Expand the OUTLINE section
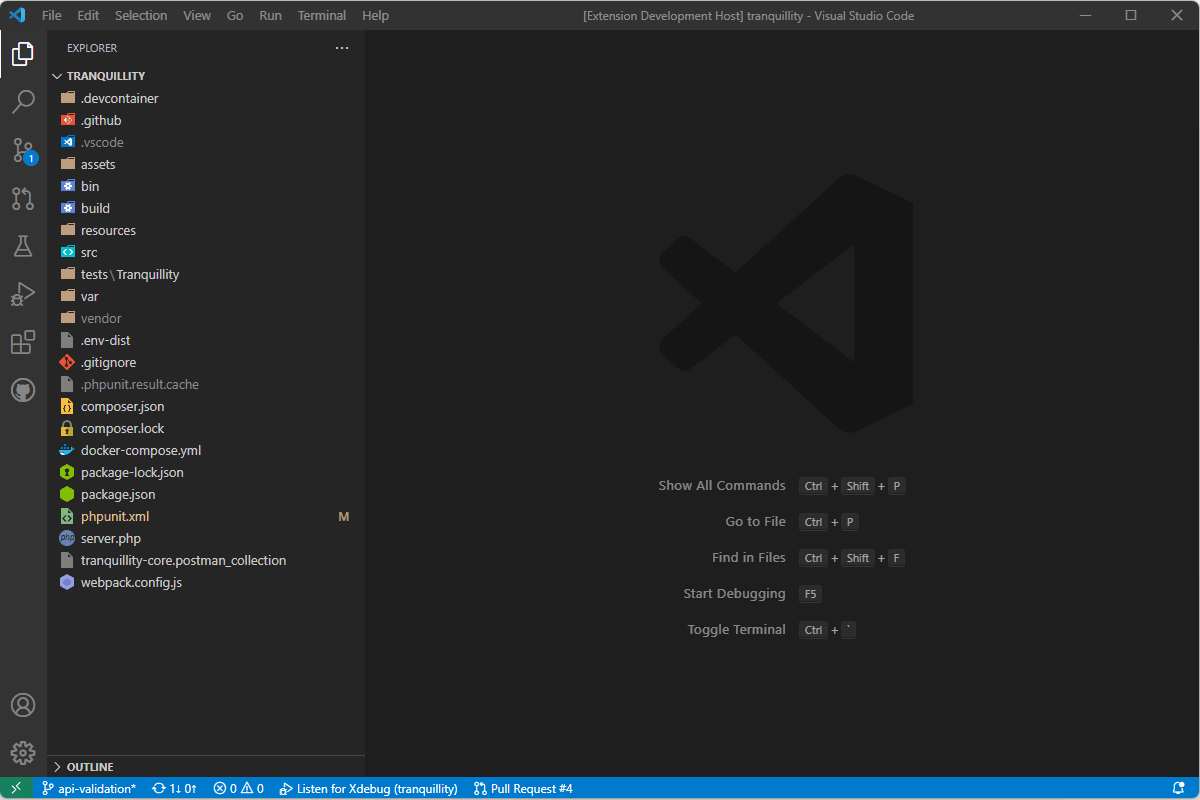Viewport: 1200px width, 800px height. (206, 767)
